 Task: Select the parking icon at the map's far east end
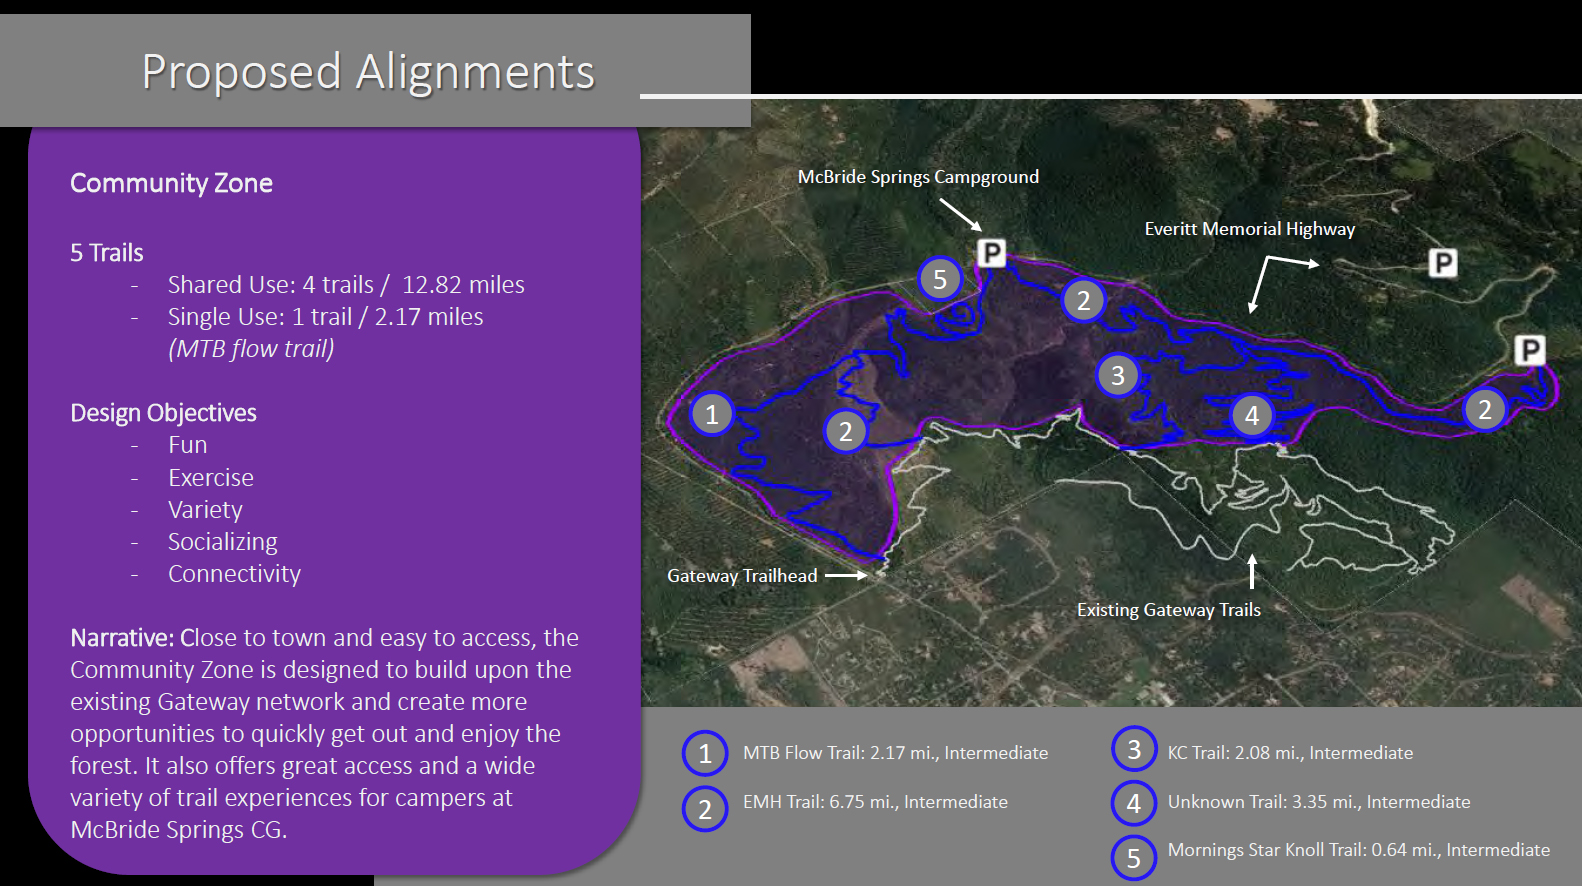tap(1529, 350)
